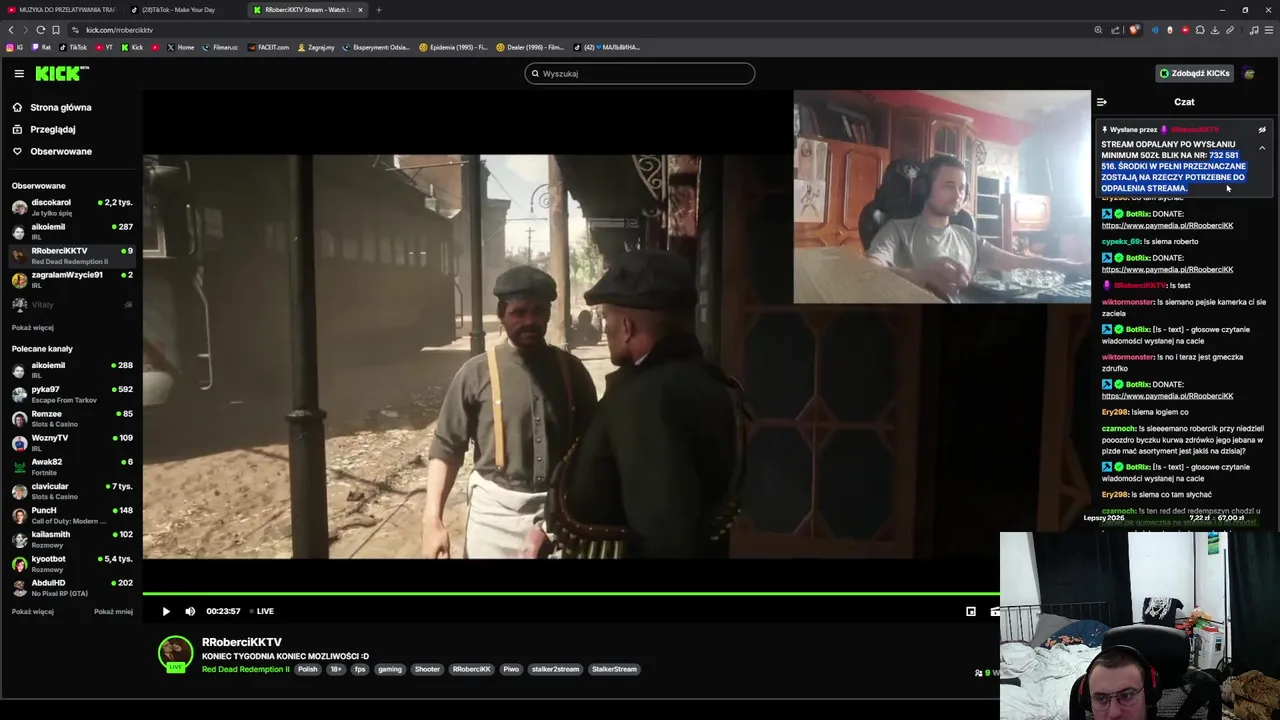Open the Zagraj.my bookmark
The height and width of the screenshot is (720, 1280).
(x=315, y=47)
